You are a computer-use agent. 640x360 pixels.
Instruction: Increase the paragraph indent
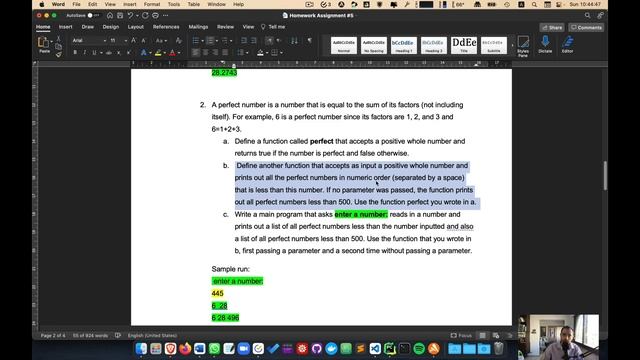click(253, 40)
